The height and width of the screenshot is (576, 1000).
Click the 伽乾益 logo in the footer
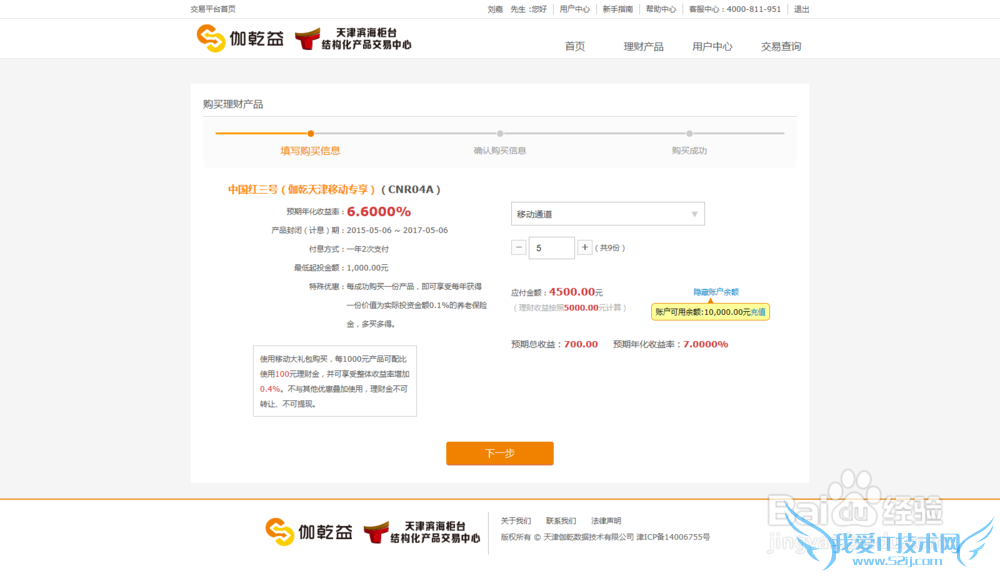[x=308, y=532]
